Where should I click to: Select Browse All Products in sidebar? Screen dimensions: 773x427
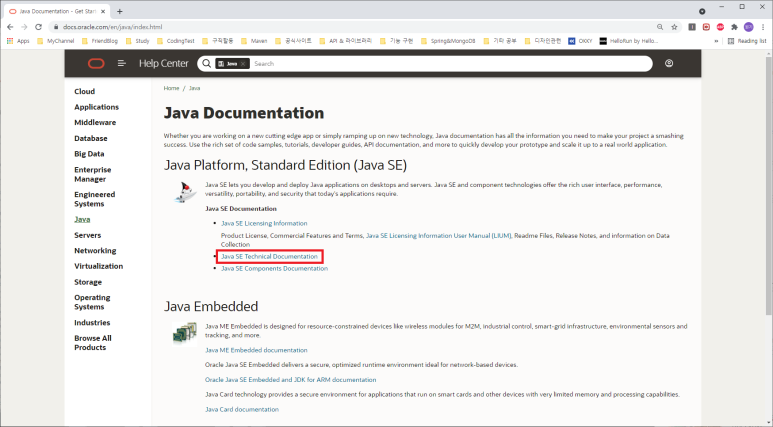(93, 343)
